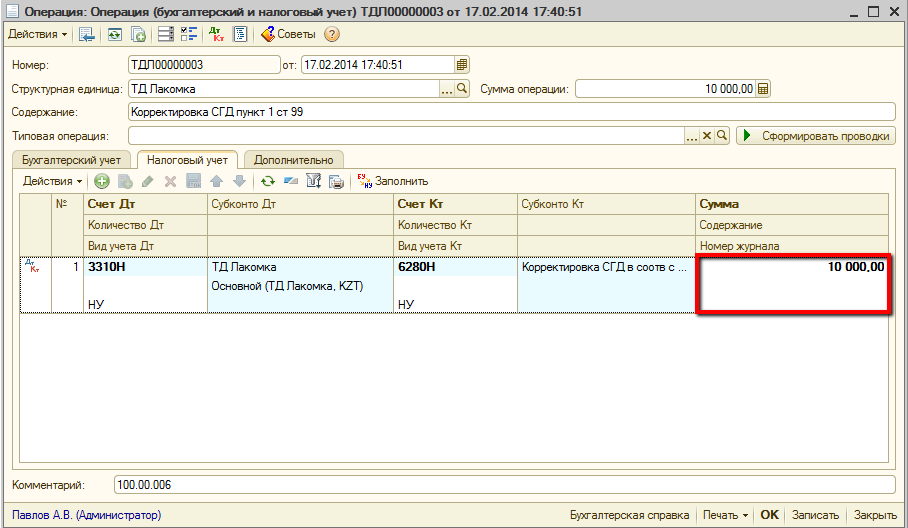This screenshot has width=908, height=528.
Task: Click the green add row icon
Action: coord(102,182)
